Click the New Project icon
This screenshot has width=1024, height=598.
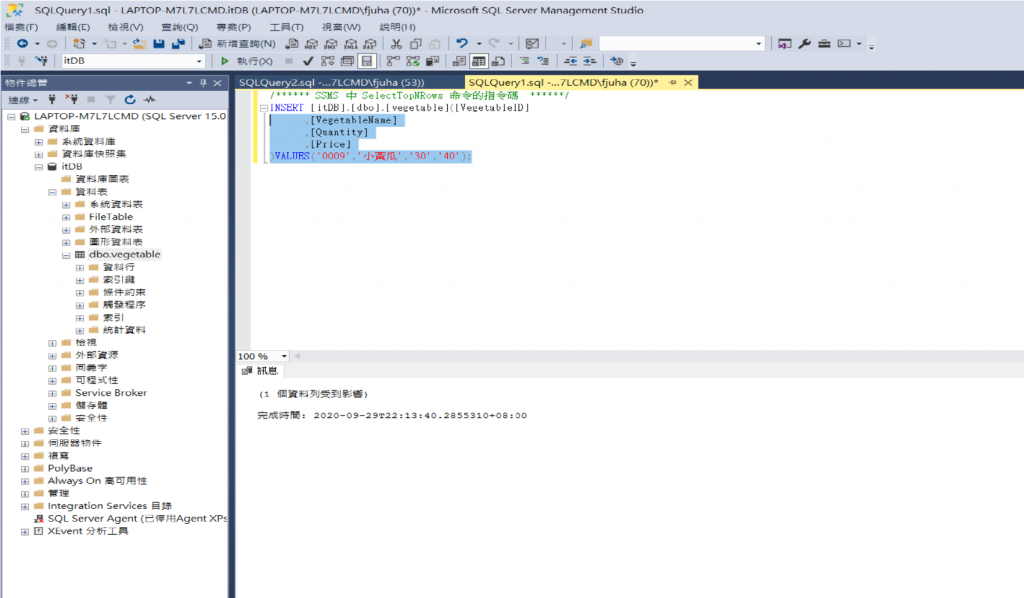79,44
